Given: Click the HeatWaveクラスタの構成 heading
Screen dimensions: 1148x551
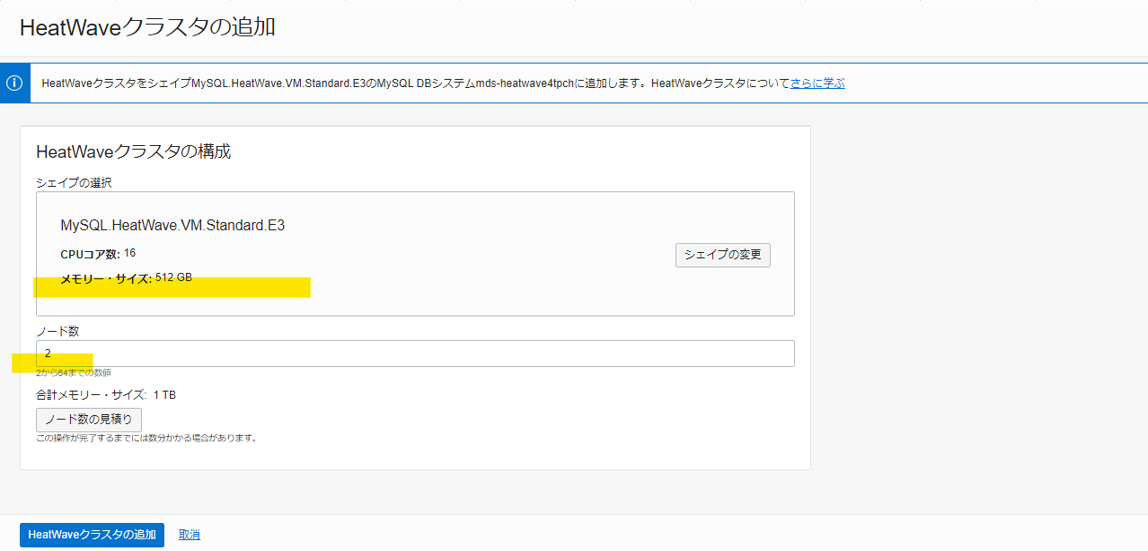Looking at the screenshot, I should point(133,152).
